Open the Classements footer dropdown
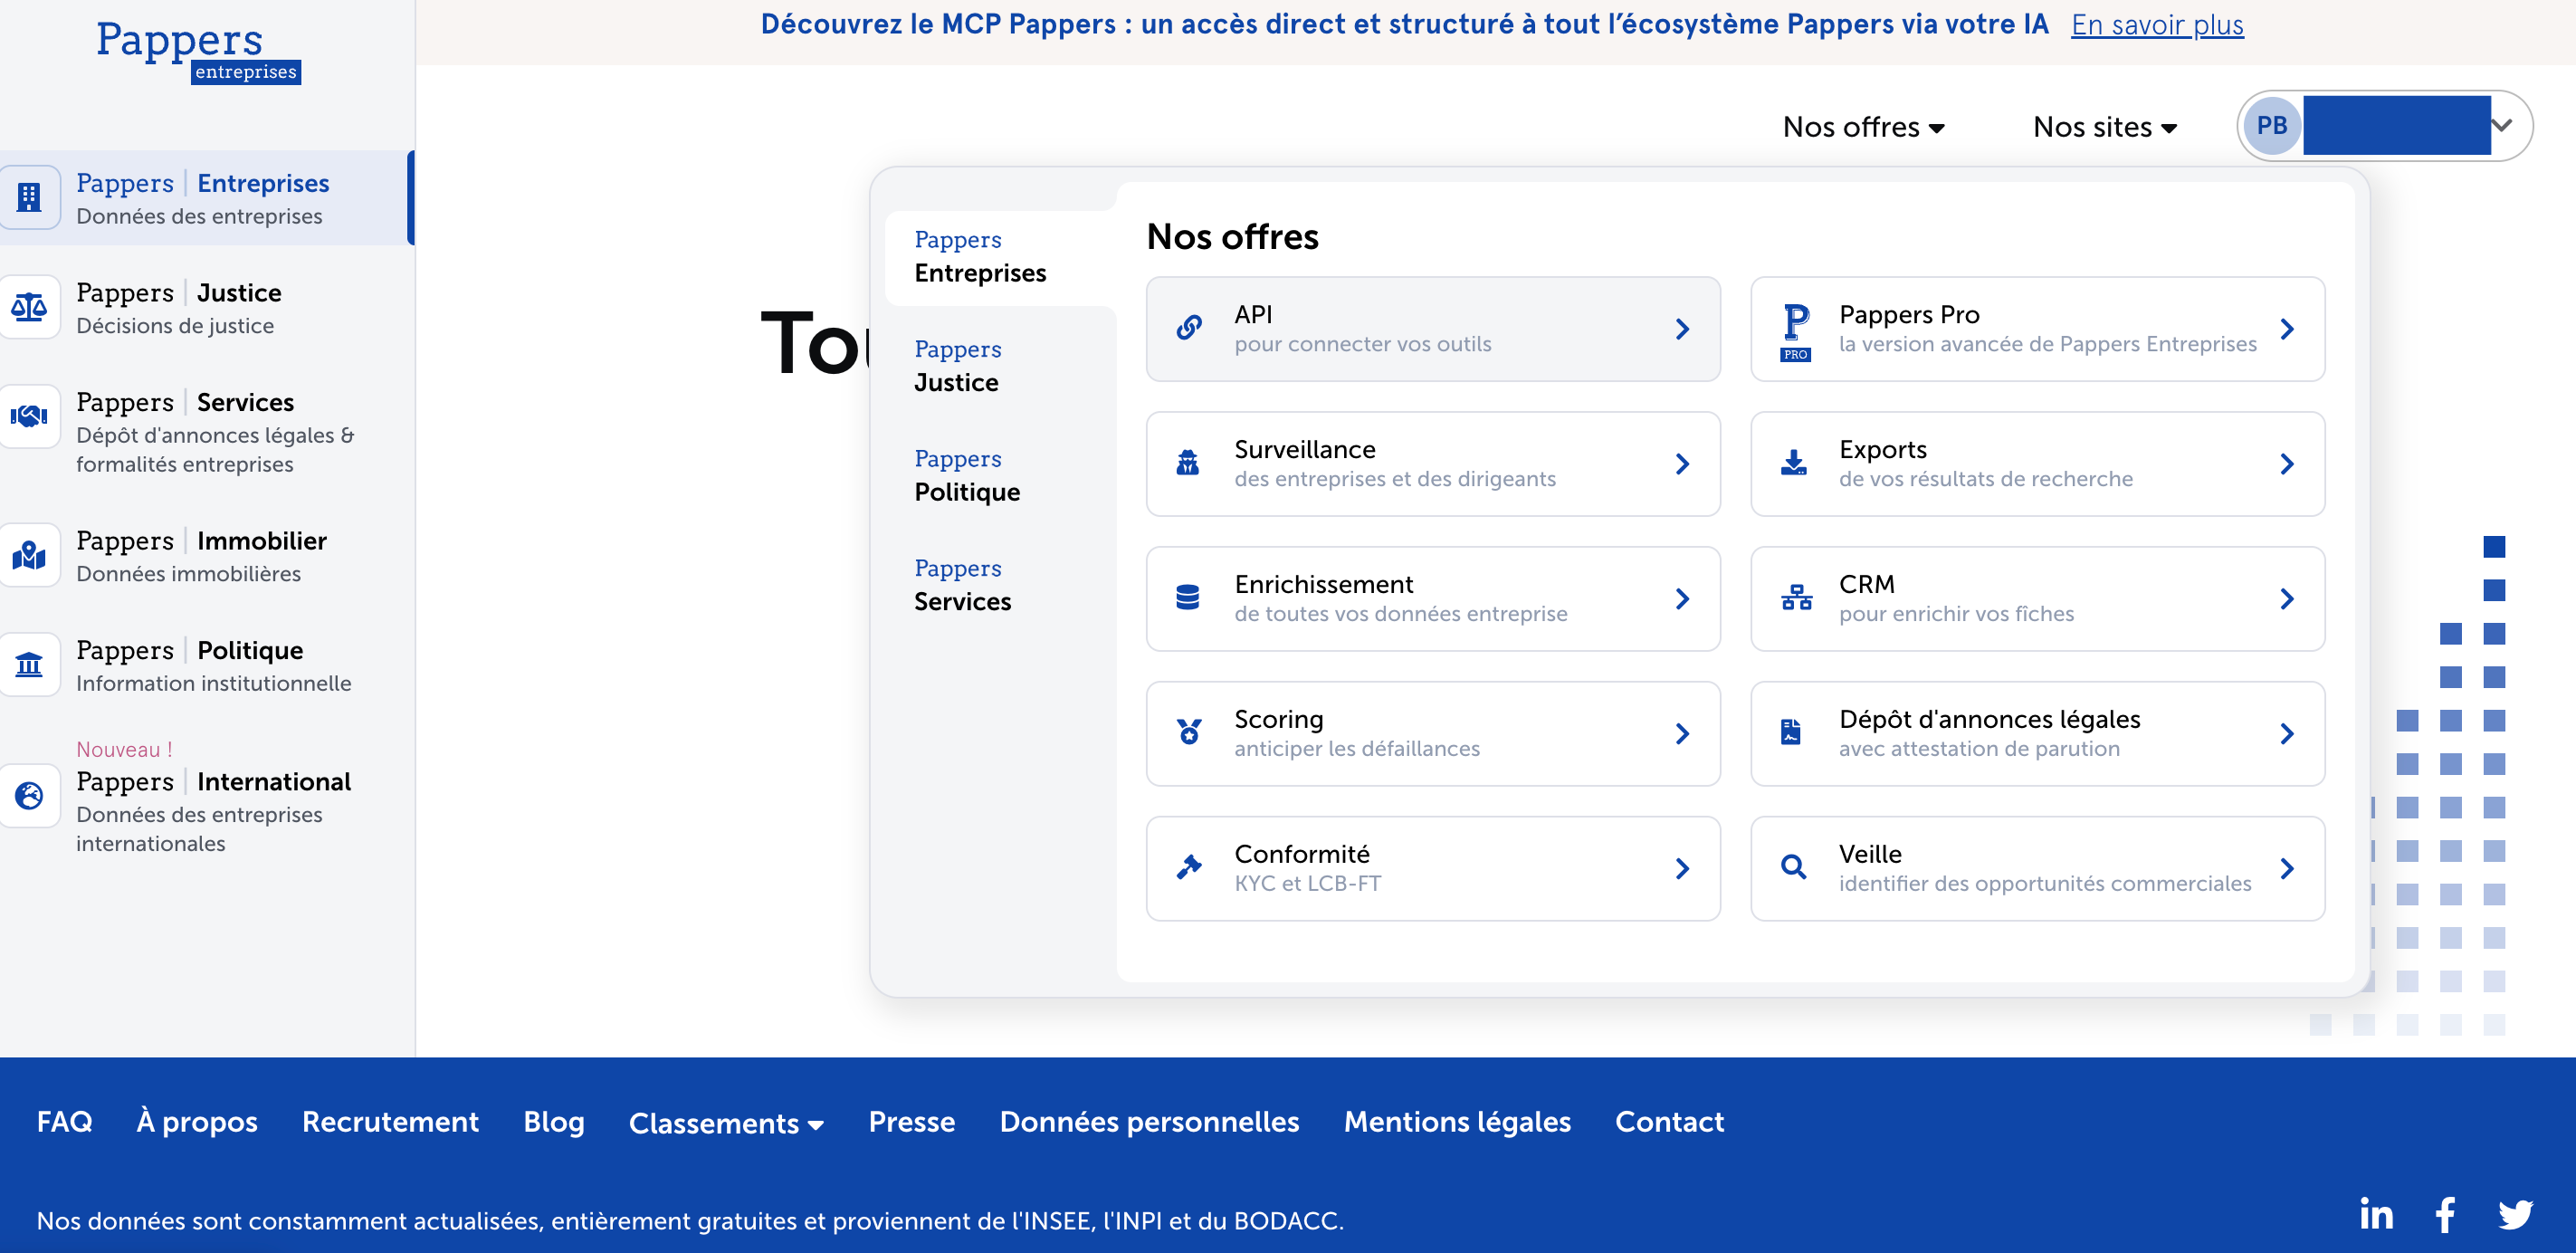Viewport: 2576px width, 1253px height. tap(726, 1123)
